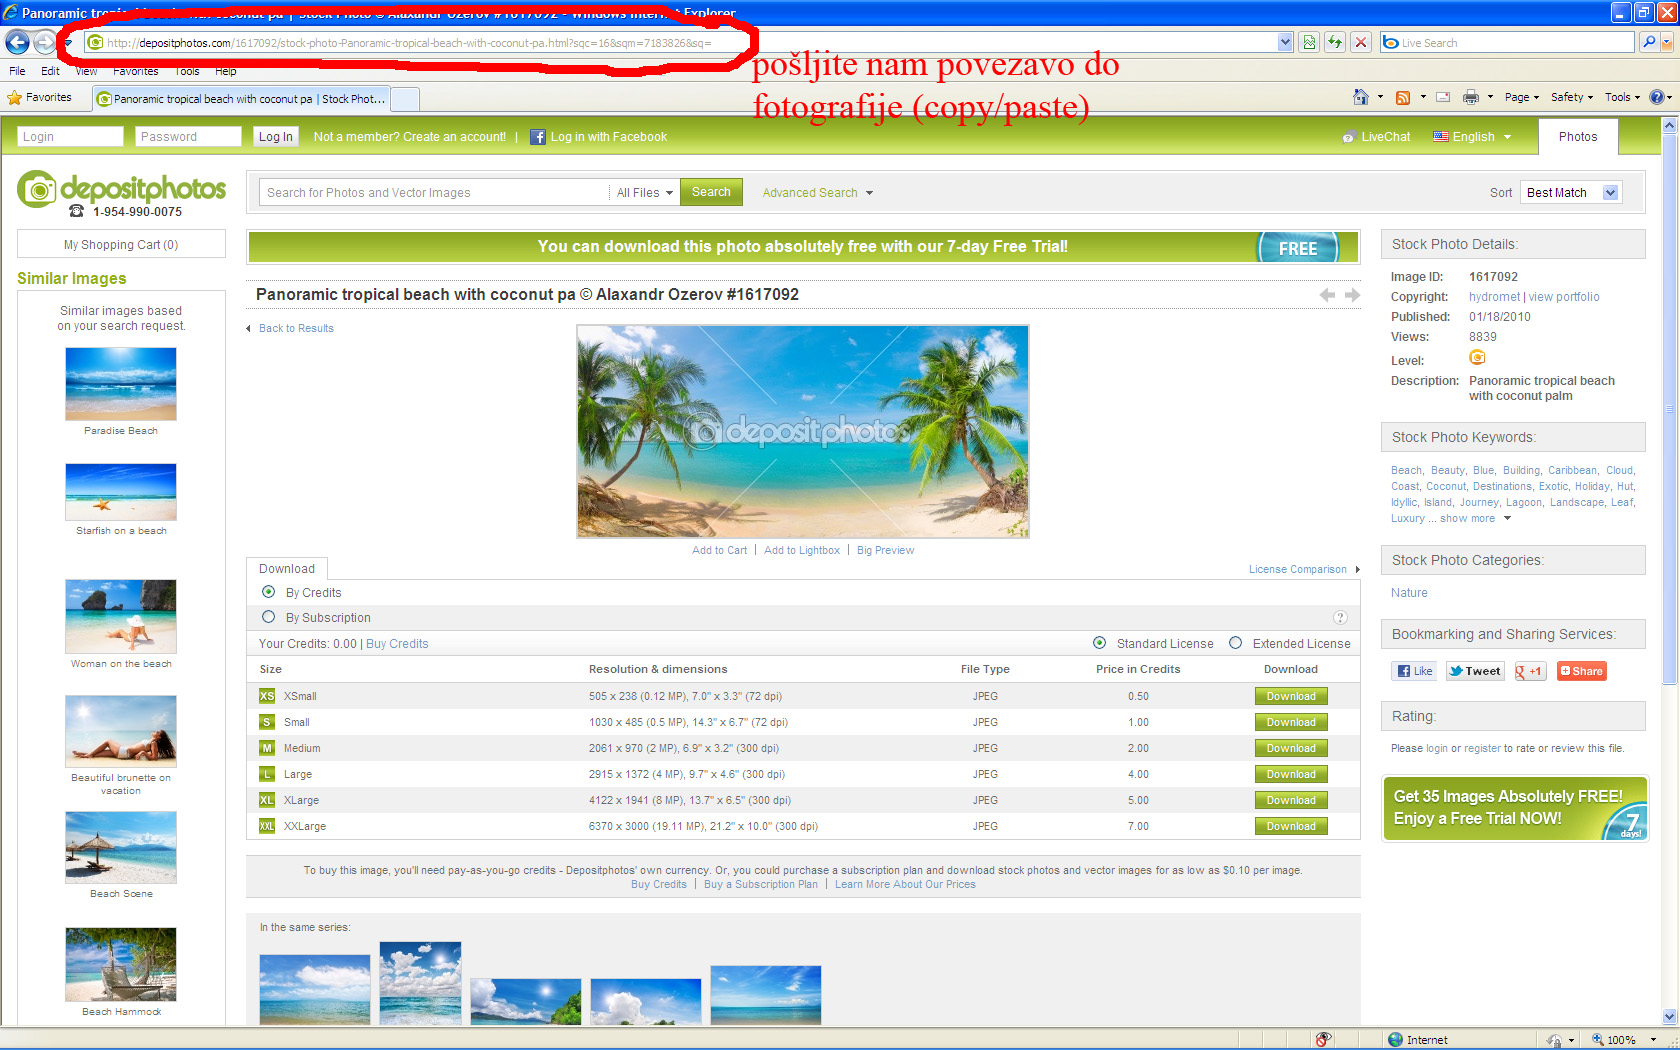1680x1050 pixels.
Task: Click the browser Forward arrow button
Action: [45, 42]
